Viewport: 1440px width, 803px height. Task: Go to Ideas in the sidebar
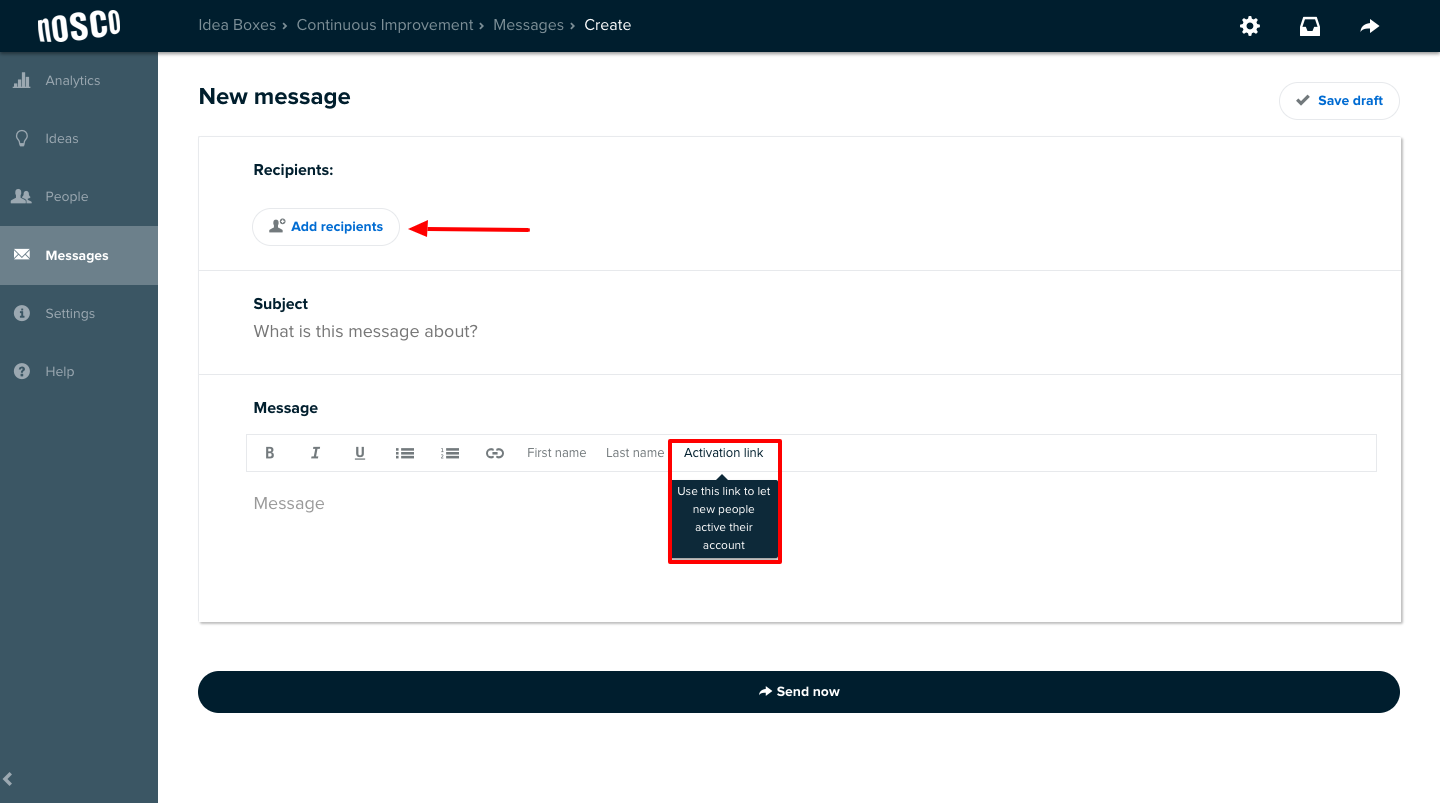pos(79,139)
